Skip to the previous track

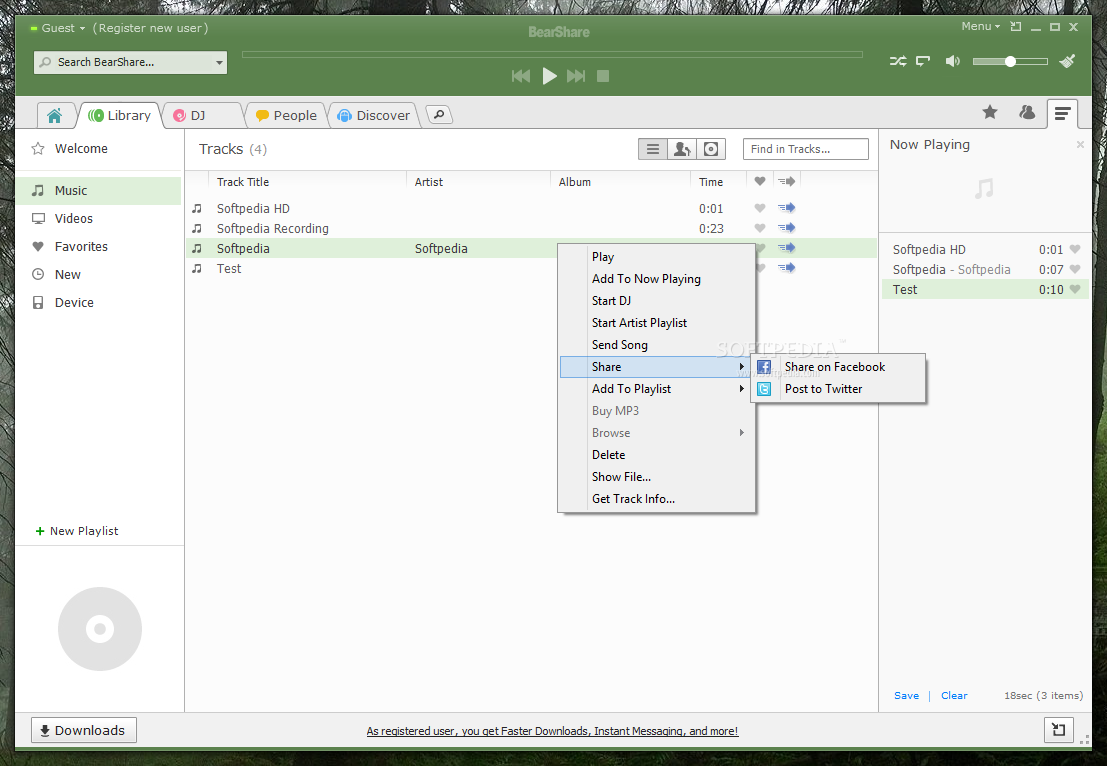coord(521,76)
